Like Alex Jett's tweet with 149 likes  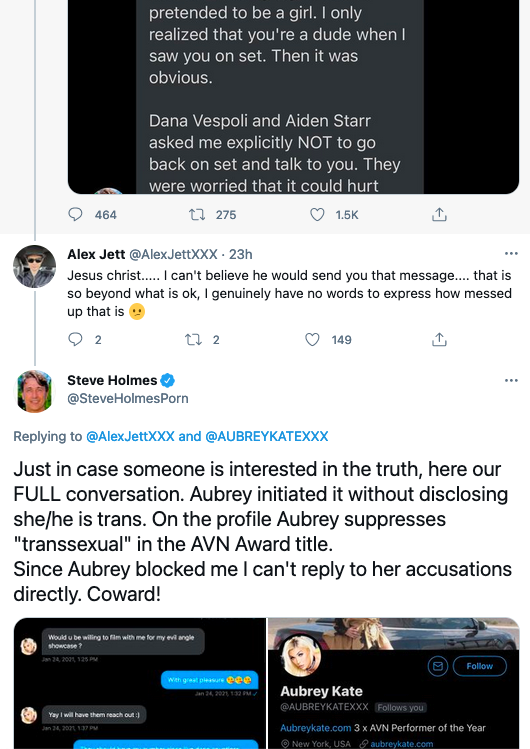tap(312, 340)
